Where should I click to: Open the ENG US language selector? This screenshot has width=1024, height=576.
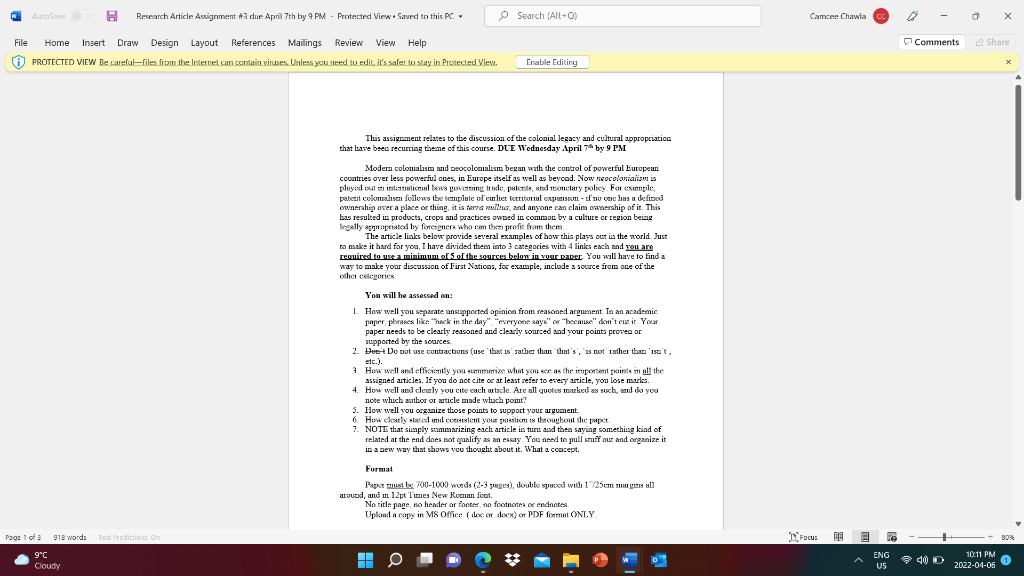[882, 560]
